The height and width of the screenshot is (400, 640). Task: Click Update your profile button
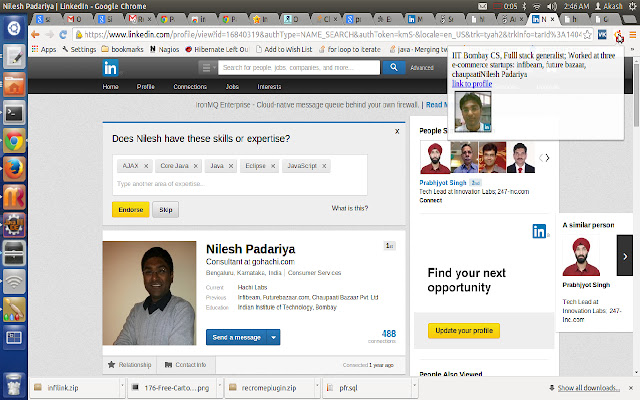(464, 331)
